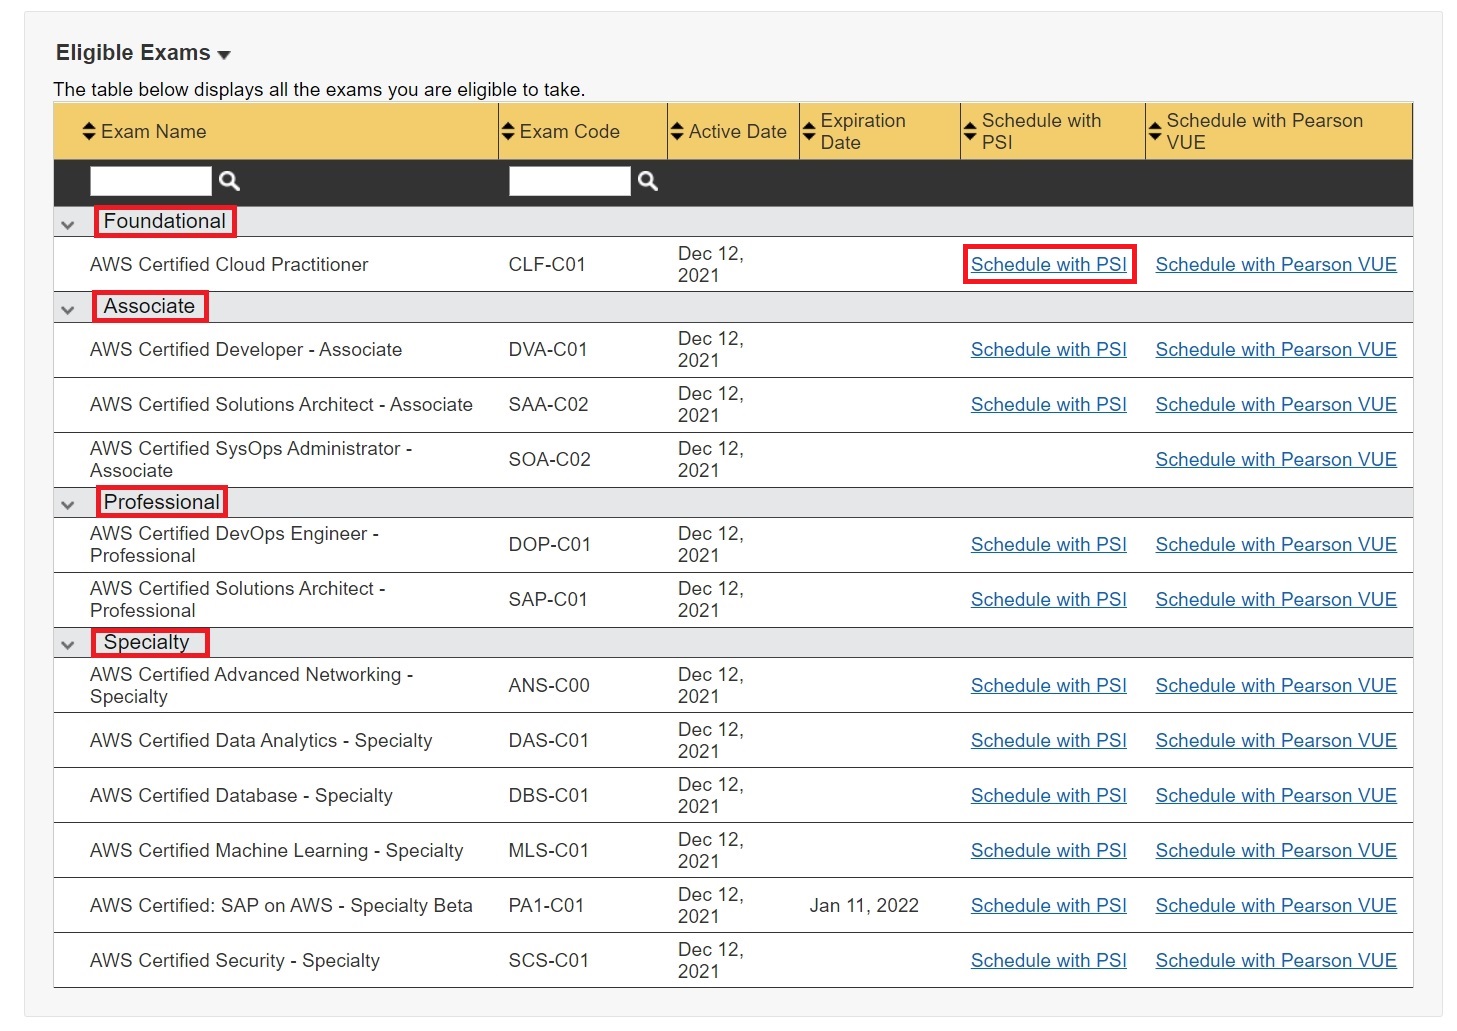Select the Jan 11, 2022 expiration date

point(864,905)
